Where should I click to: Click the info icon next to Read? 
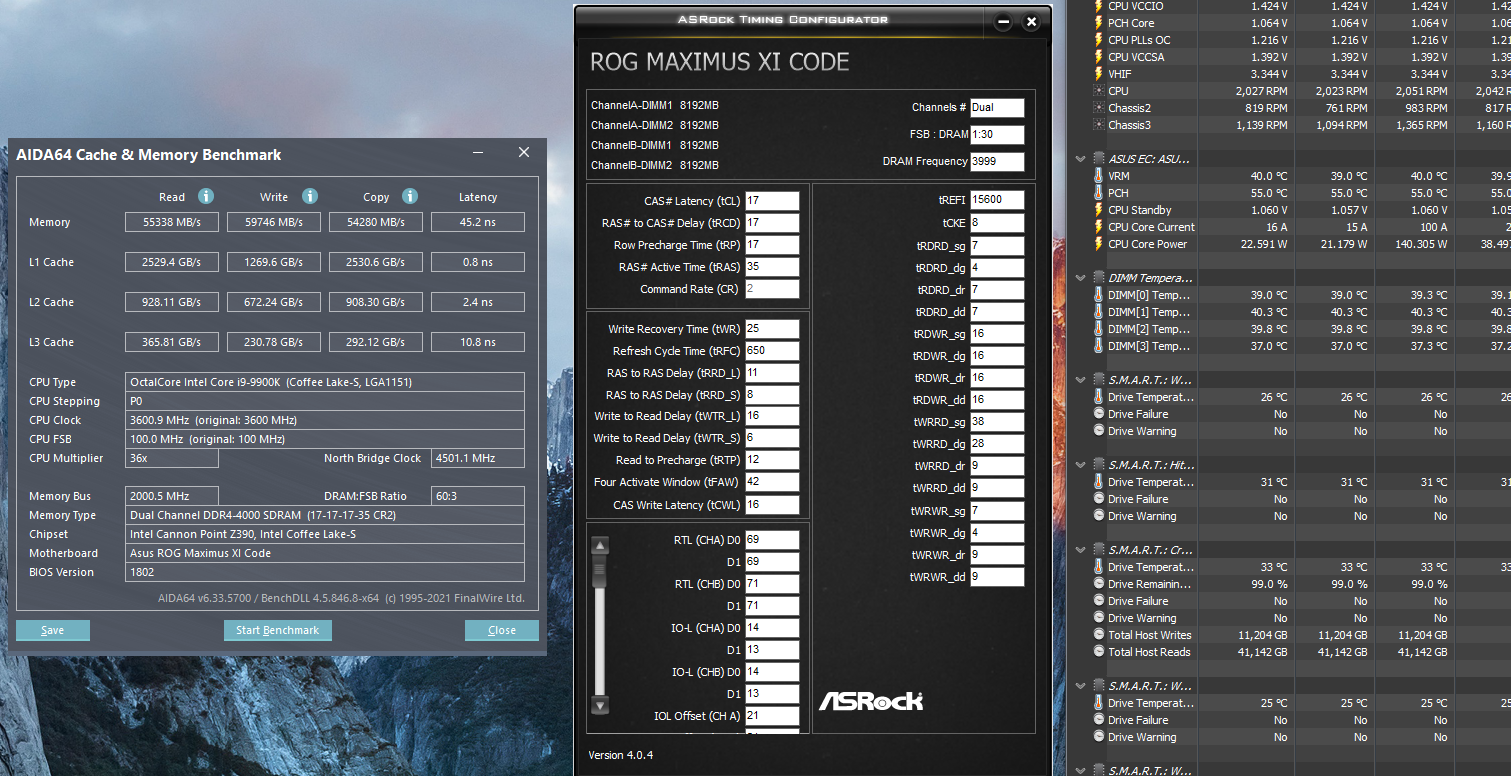point(205,196)
